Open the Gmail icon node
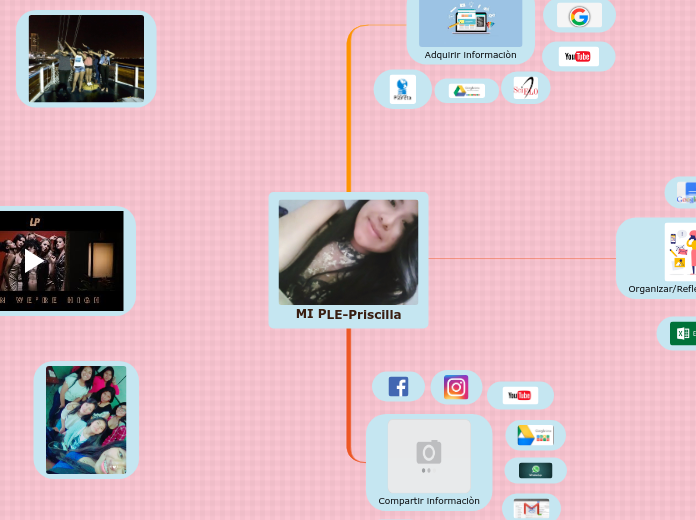The image size is (696, 520). (531, 509)
